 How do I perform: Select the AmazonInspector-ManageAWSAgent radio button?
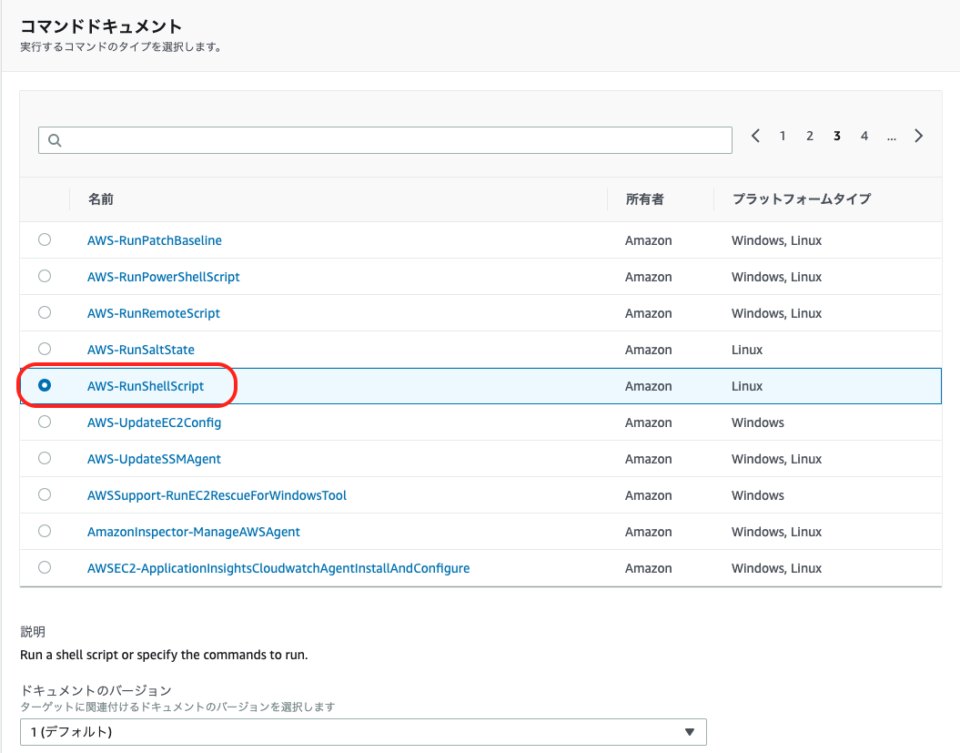tap(44, 531)
